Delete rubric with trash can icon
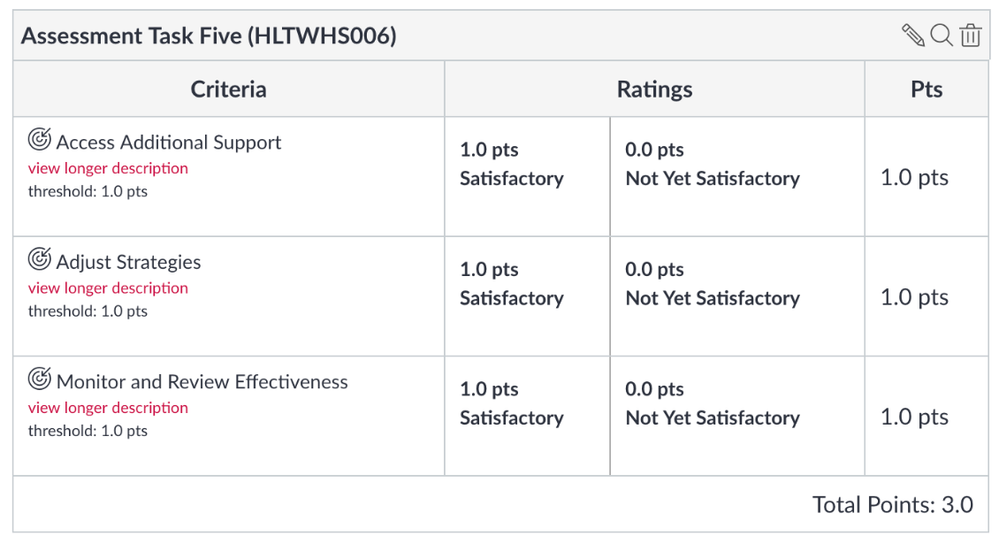Screen dimensions: 999x545 click(x=970, y=35)
